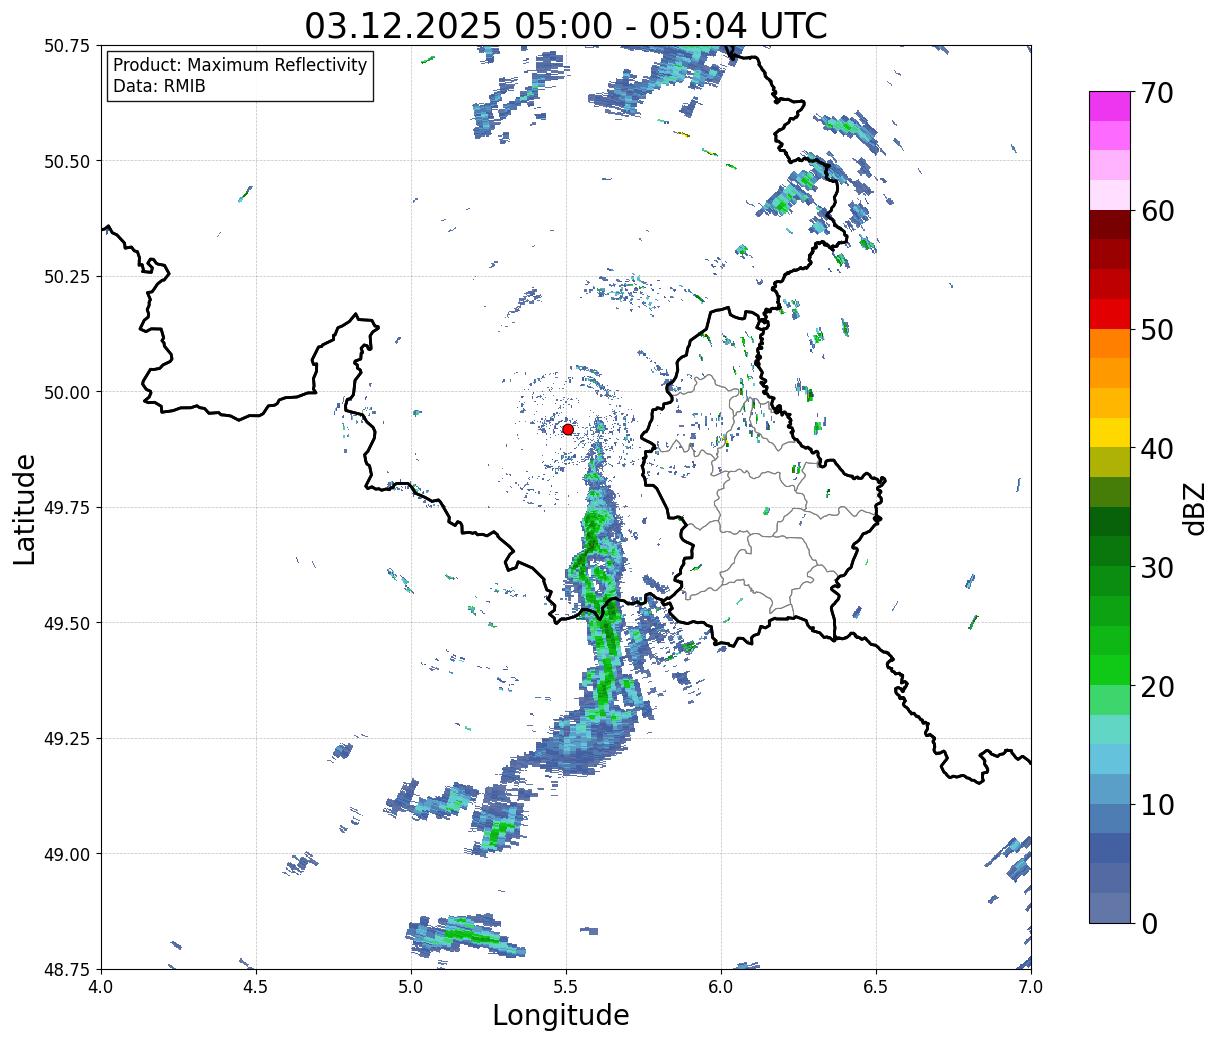Click the latitude tick label 49.00
Image resolution: width=1219 pixels, height=1040 pixels.
[x=66, y=854]
